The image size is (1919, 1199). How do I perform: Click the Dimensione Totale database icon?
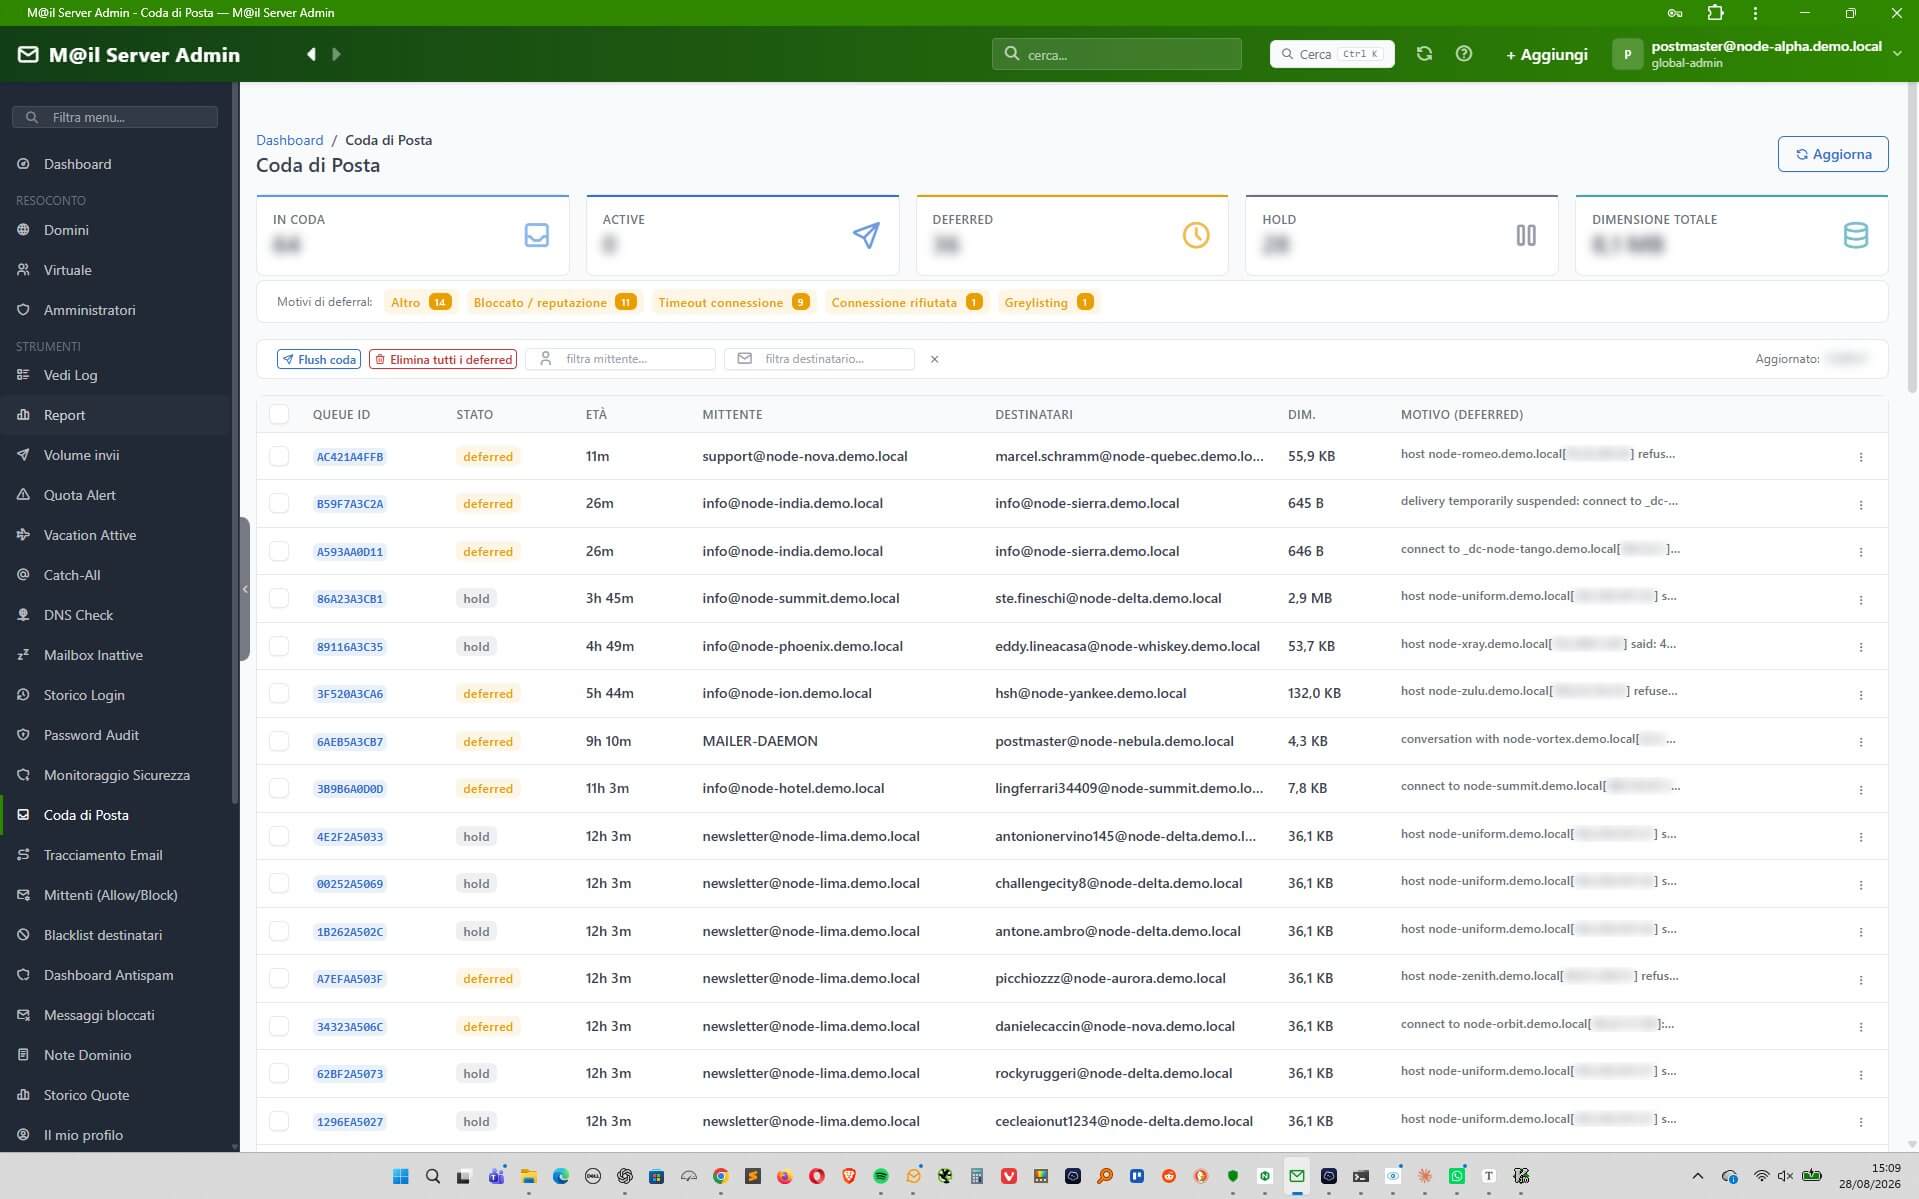[1856, 235]
